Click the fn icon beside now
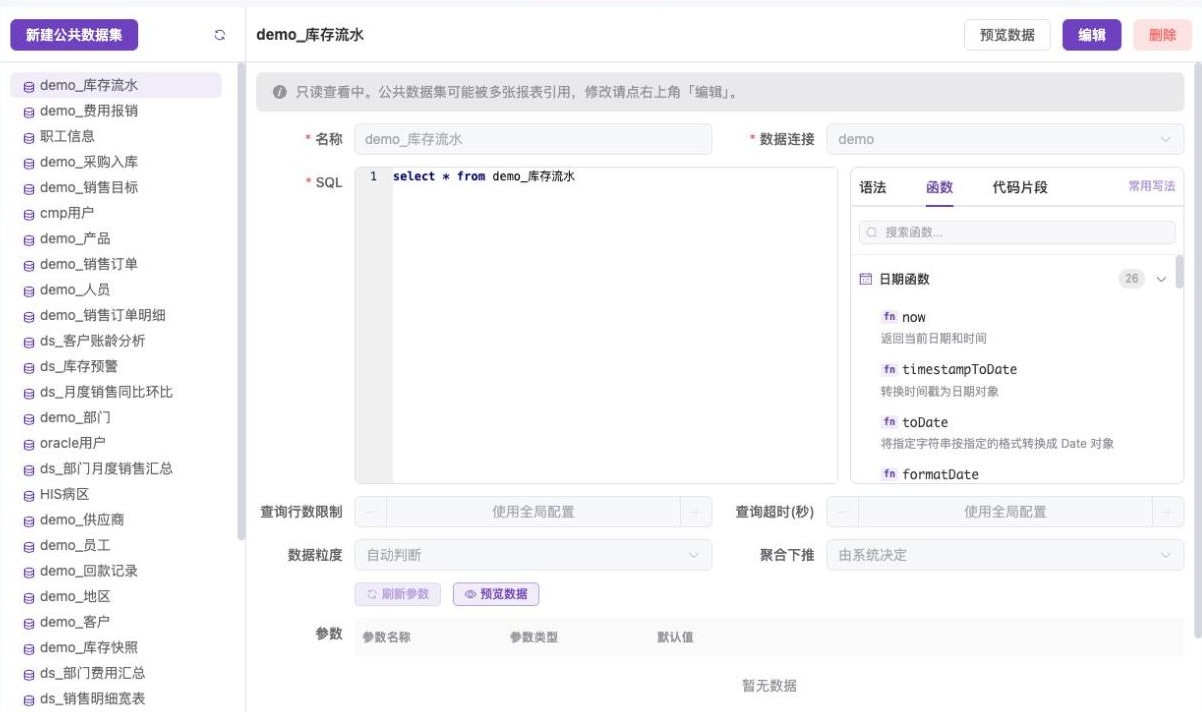 pos(889,317)
